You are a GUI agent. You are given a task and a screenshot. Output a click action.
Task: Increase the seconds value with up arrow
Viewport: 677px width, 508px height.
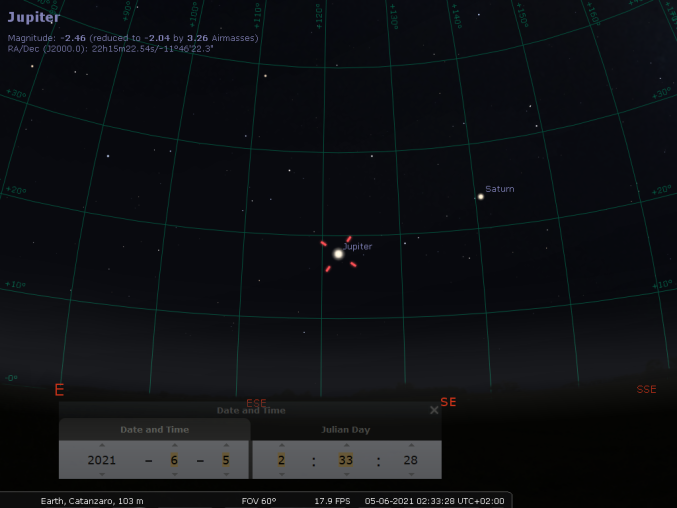coord(411,445)
